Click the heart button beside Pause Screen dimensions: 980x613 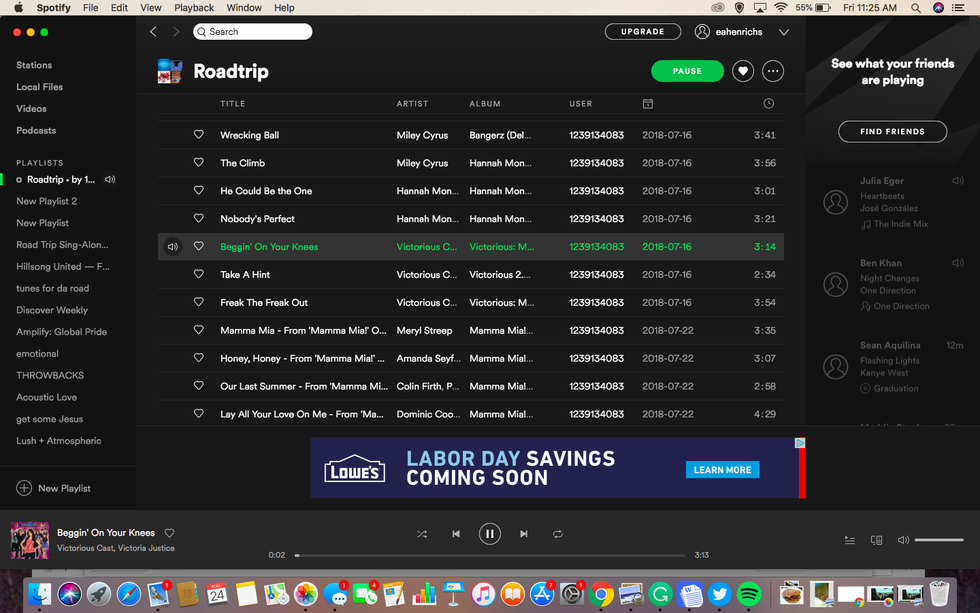[742, 71]
